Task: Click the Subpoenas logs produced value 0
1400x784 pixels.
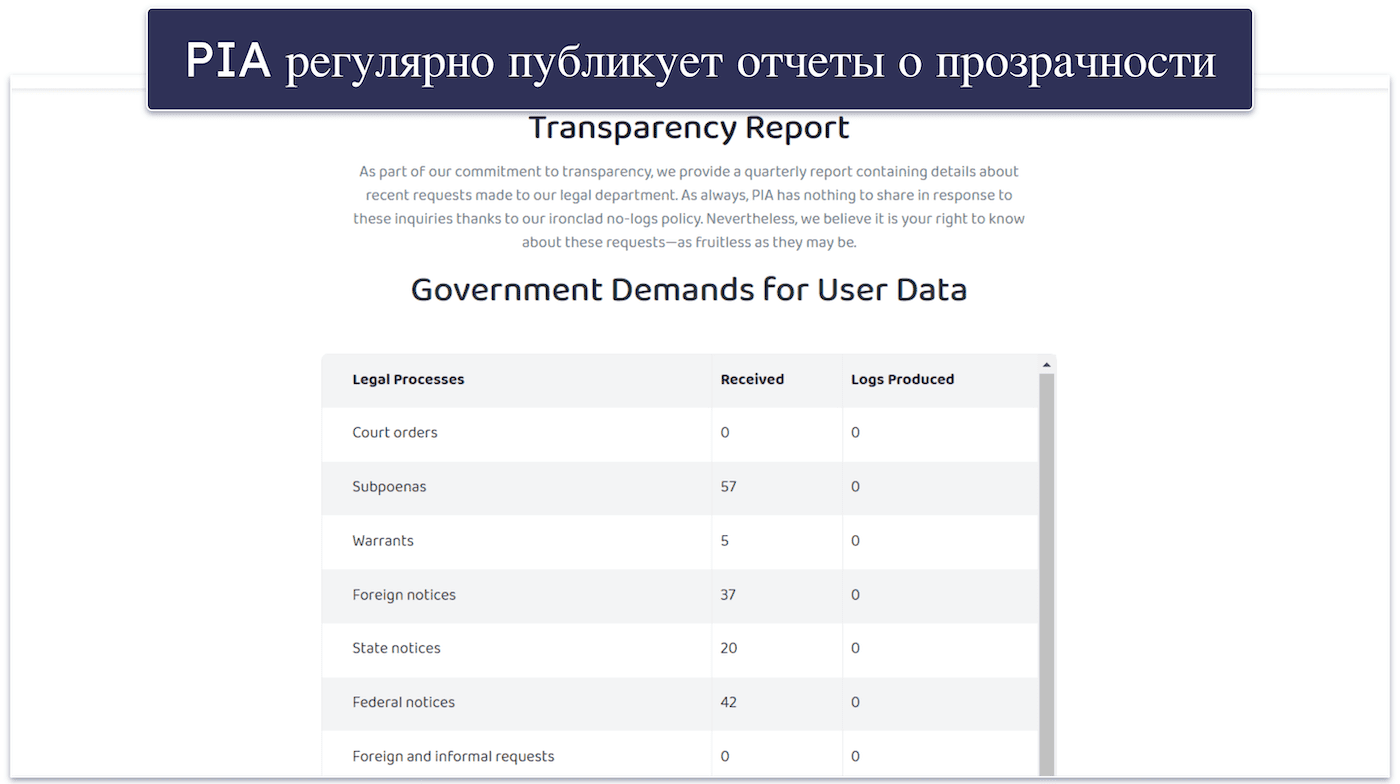Action: point(855,487)
